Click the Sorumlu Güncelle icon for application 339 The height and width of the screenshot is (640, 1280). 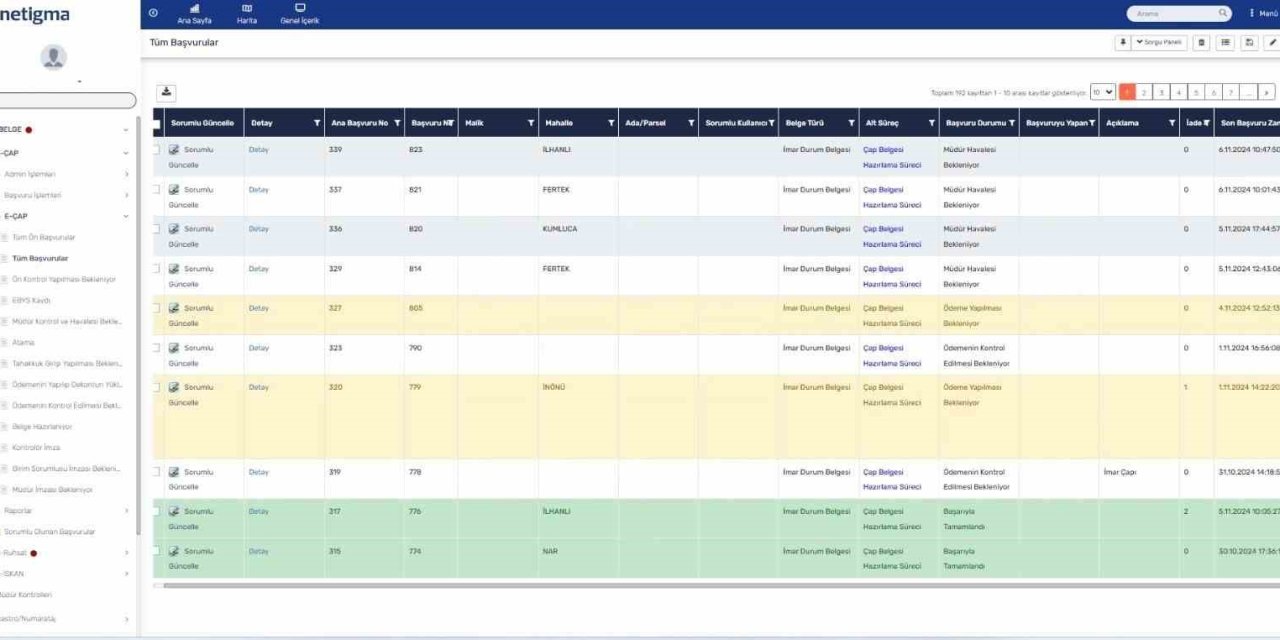click(174, 150)
